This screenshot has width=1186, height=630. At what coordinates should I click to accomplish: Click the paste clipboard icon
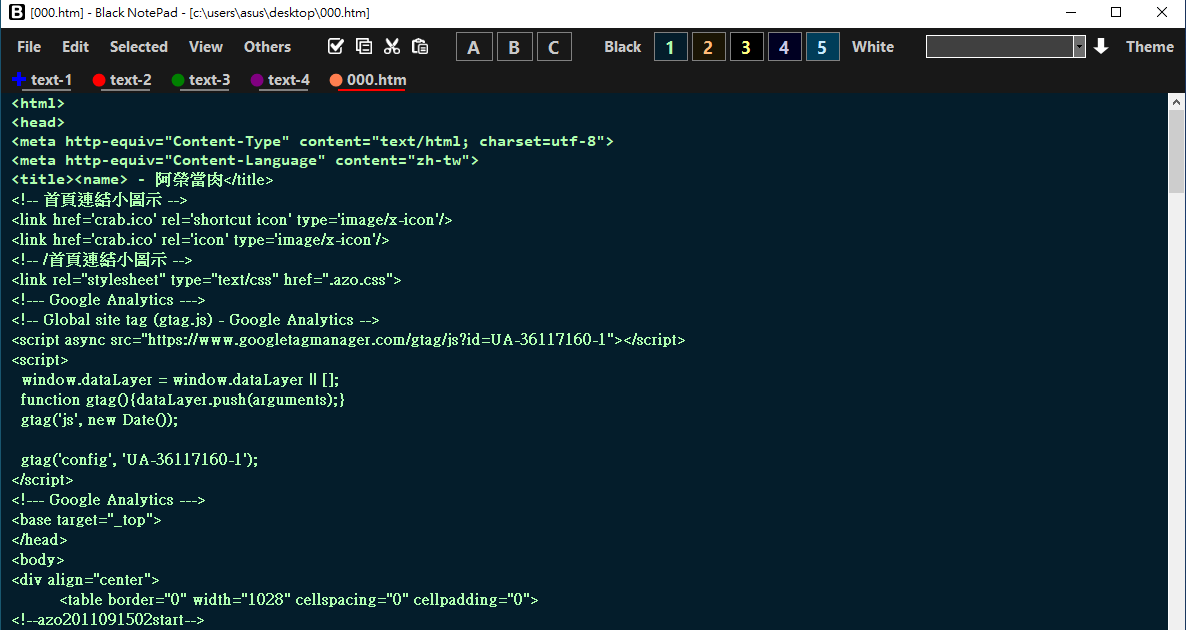[x=420, y=46]
